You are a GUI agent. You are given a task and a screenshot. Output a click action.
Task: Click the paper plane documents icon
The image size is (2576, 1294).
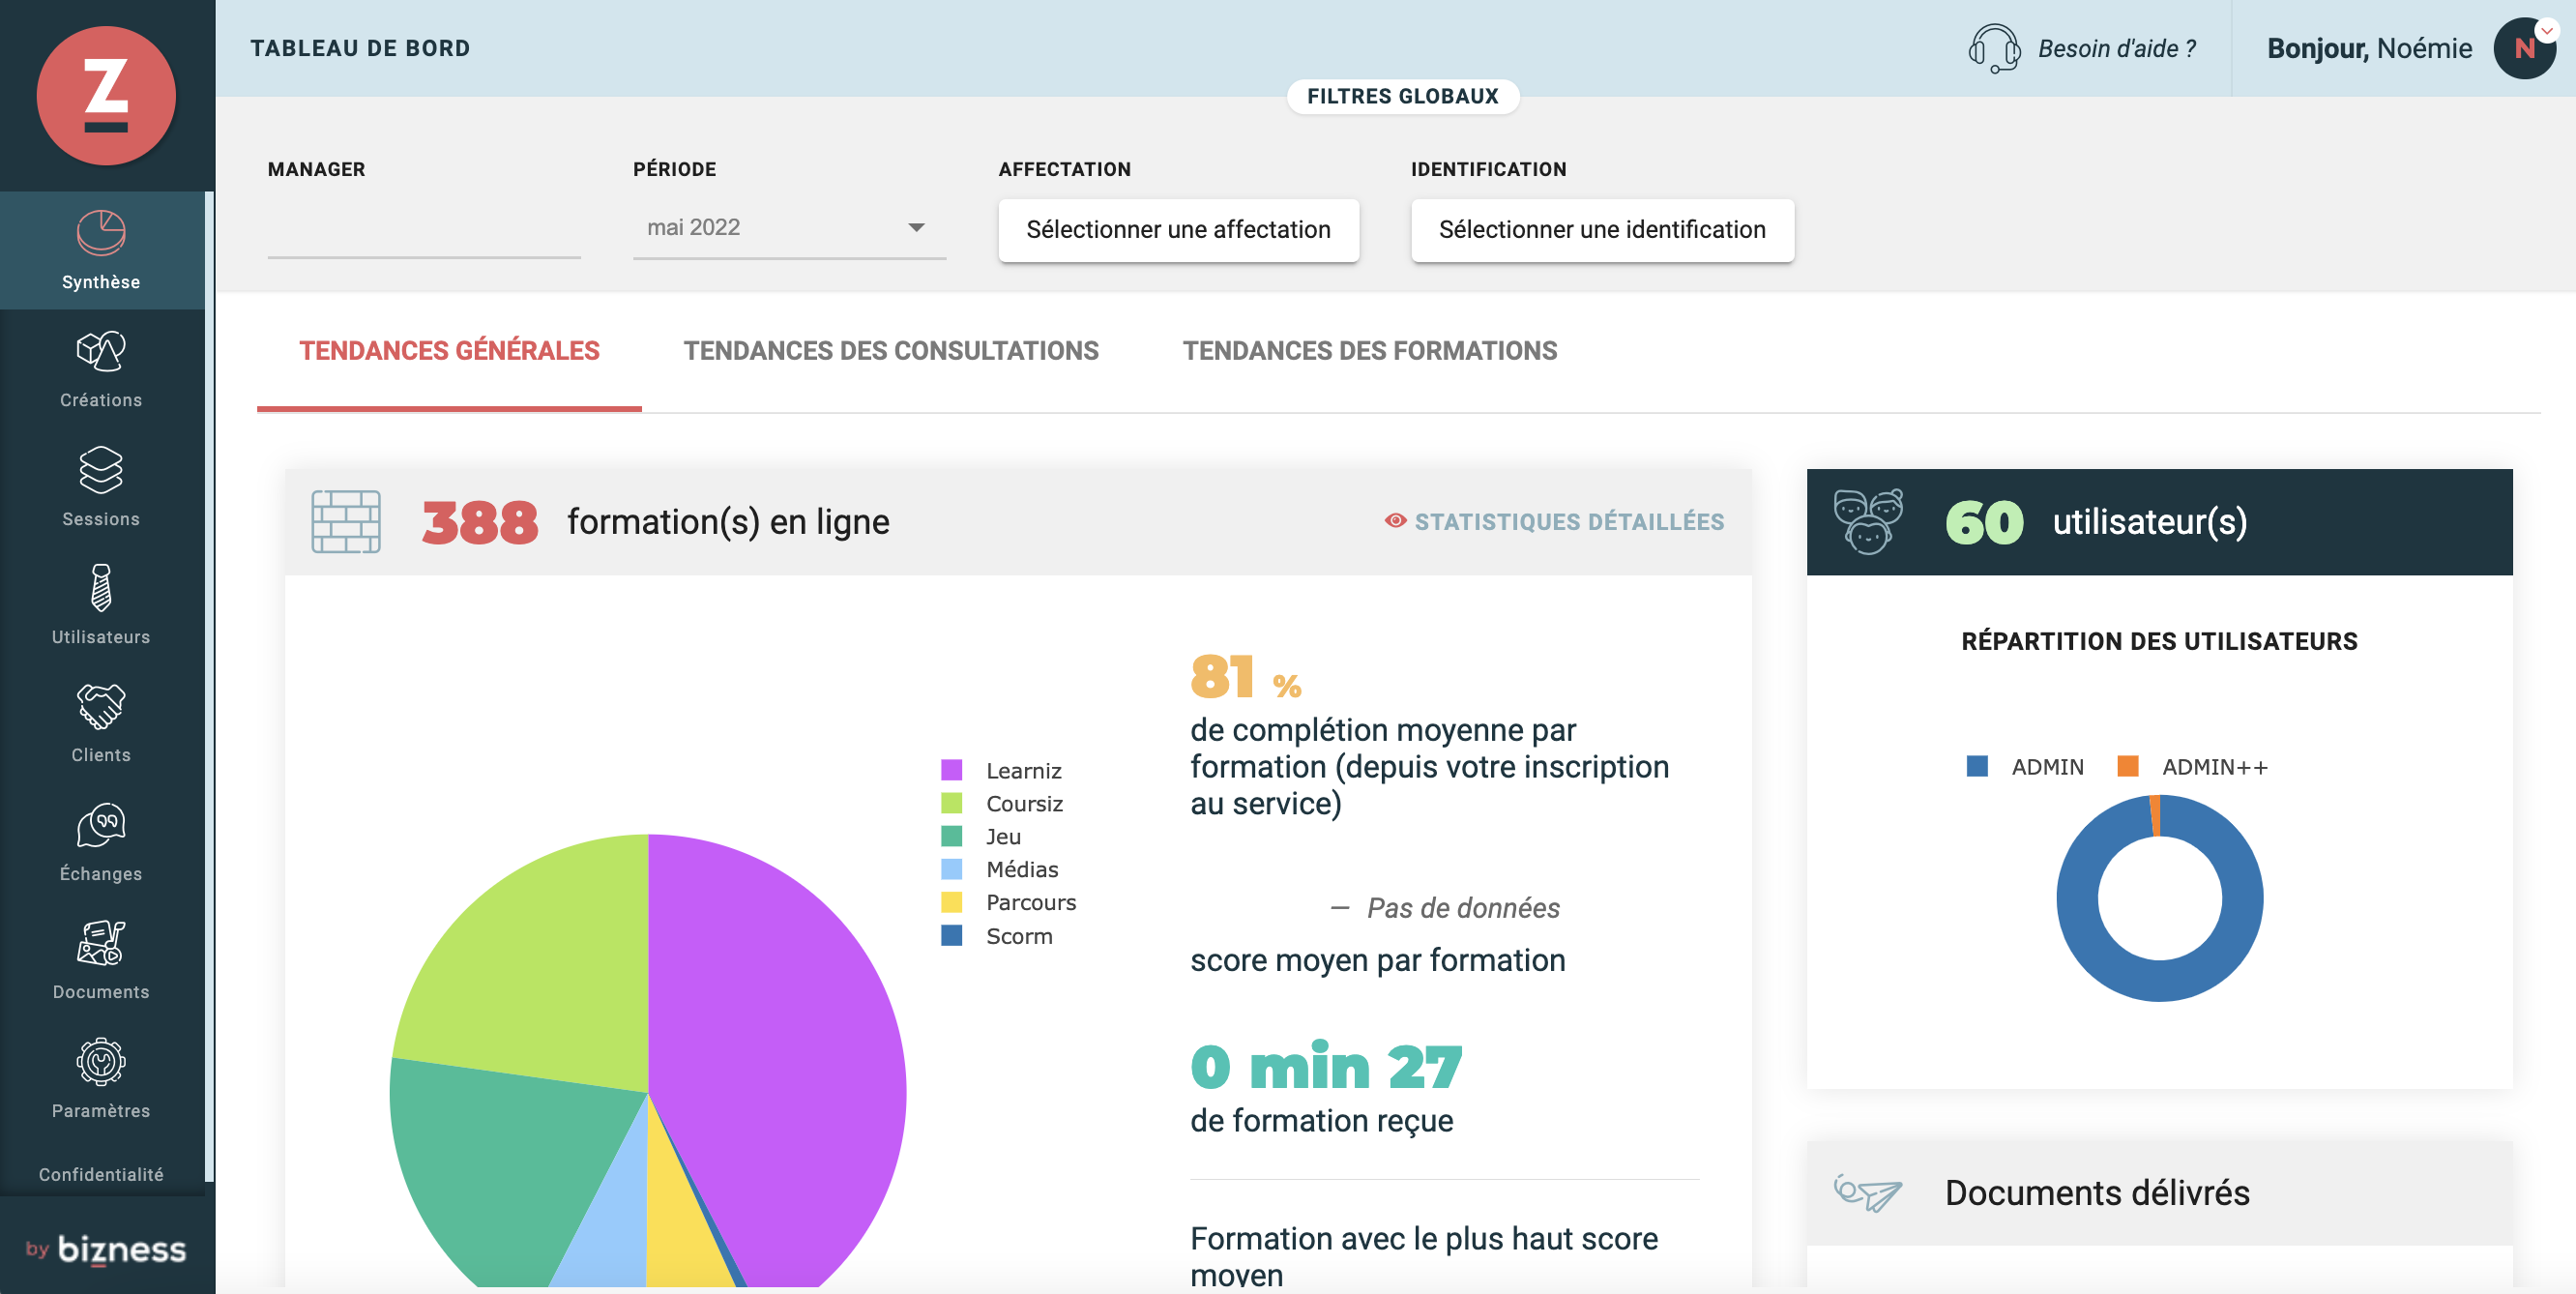coord(1868,1192)
